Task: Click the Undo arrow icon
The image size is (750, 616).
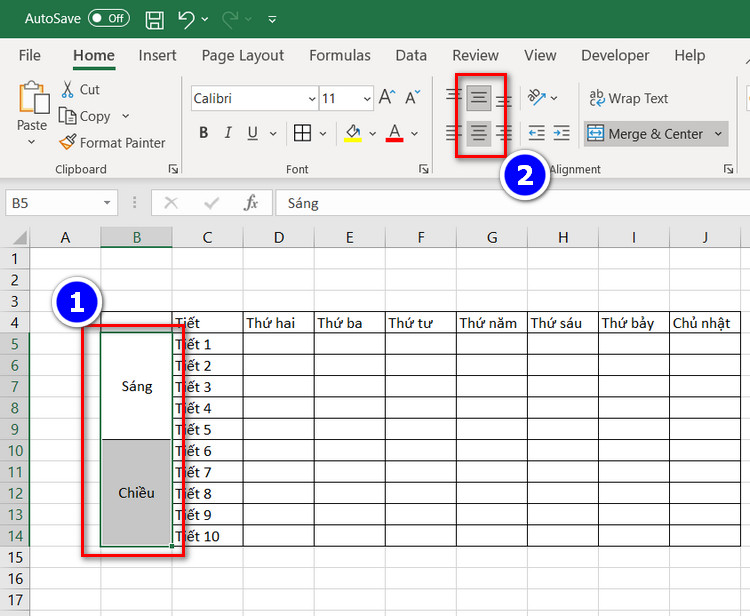Action: coord(187,19)
